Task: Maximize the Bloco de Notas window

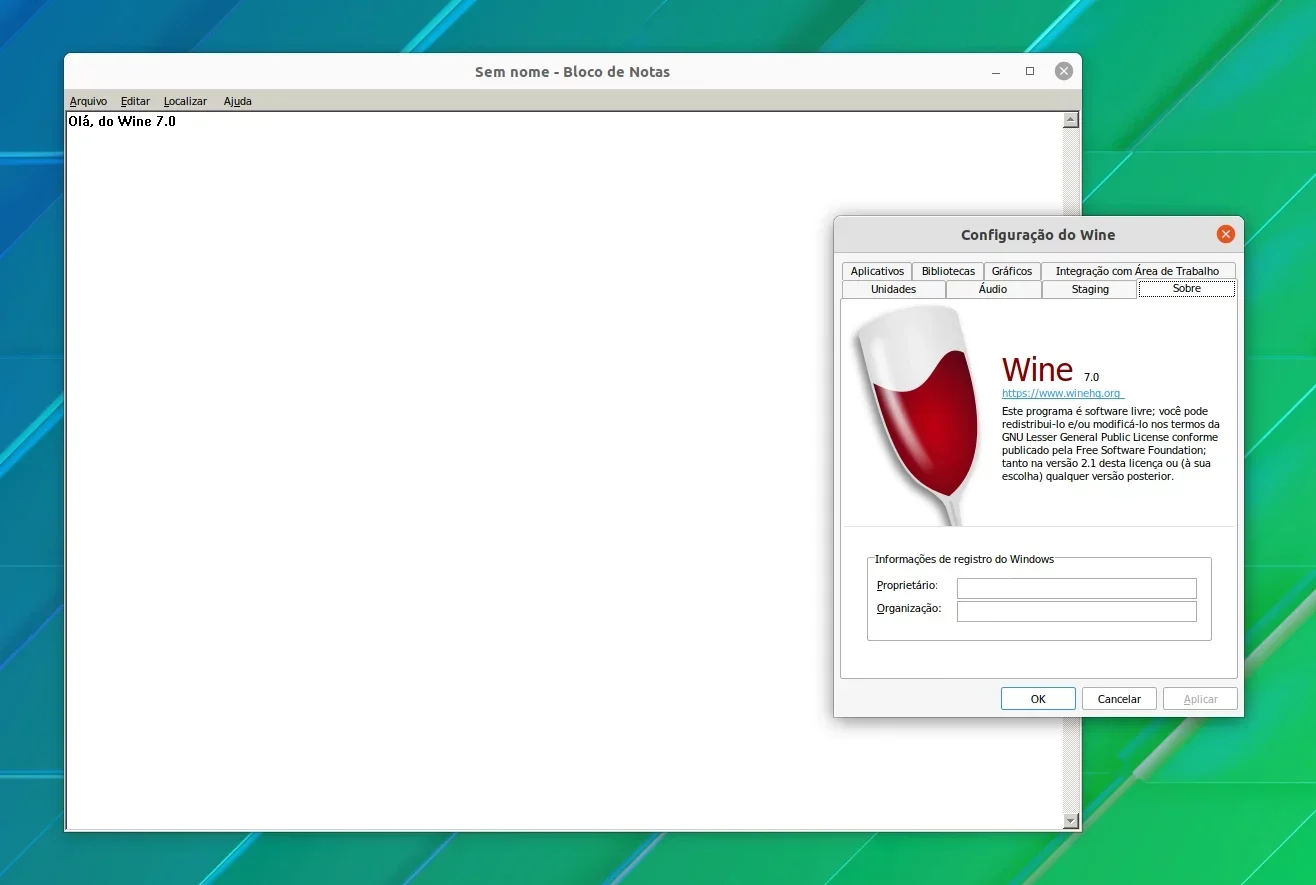Action: point(1030,72)
